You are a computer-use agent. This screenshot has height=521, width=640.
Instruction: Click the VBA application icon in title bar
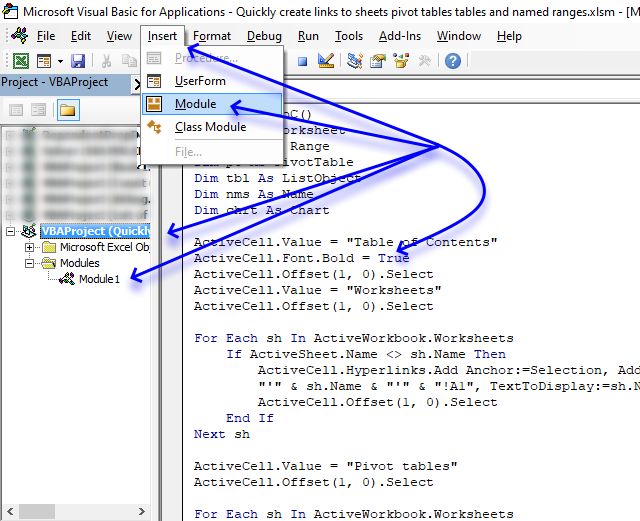[10, 11]
